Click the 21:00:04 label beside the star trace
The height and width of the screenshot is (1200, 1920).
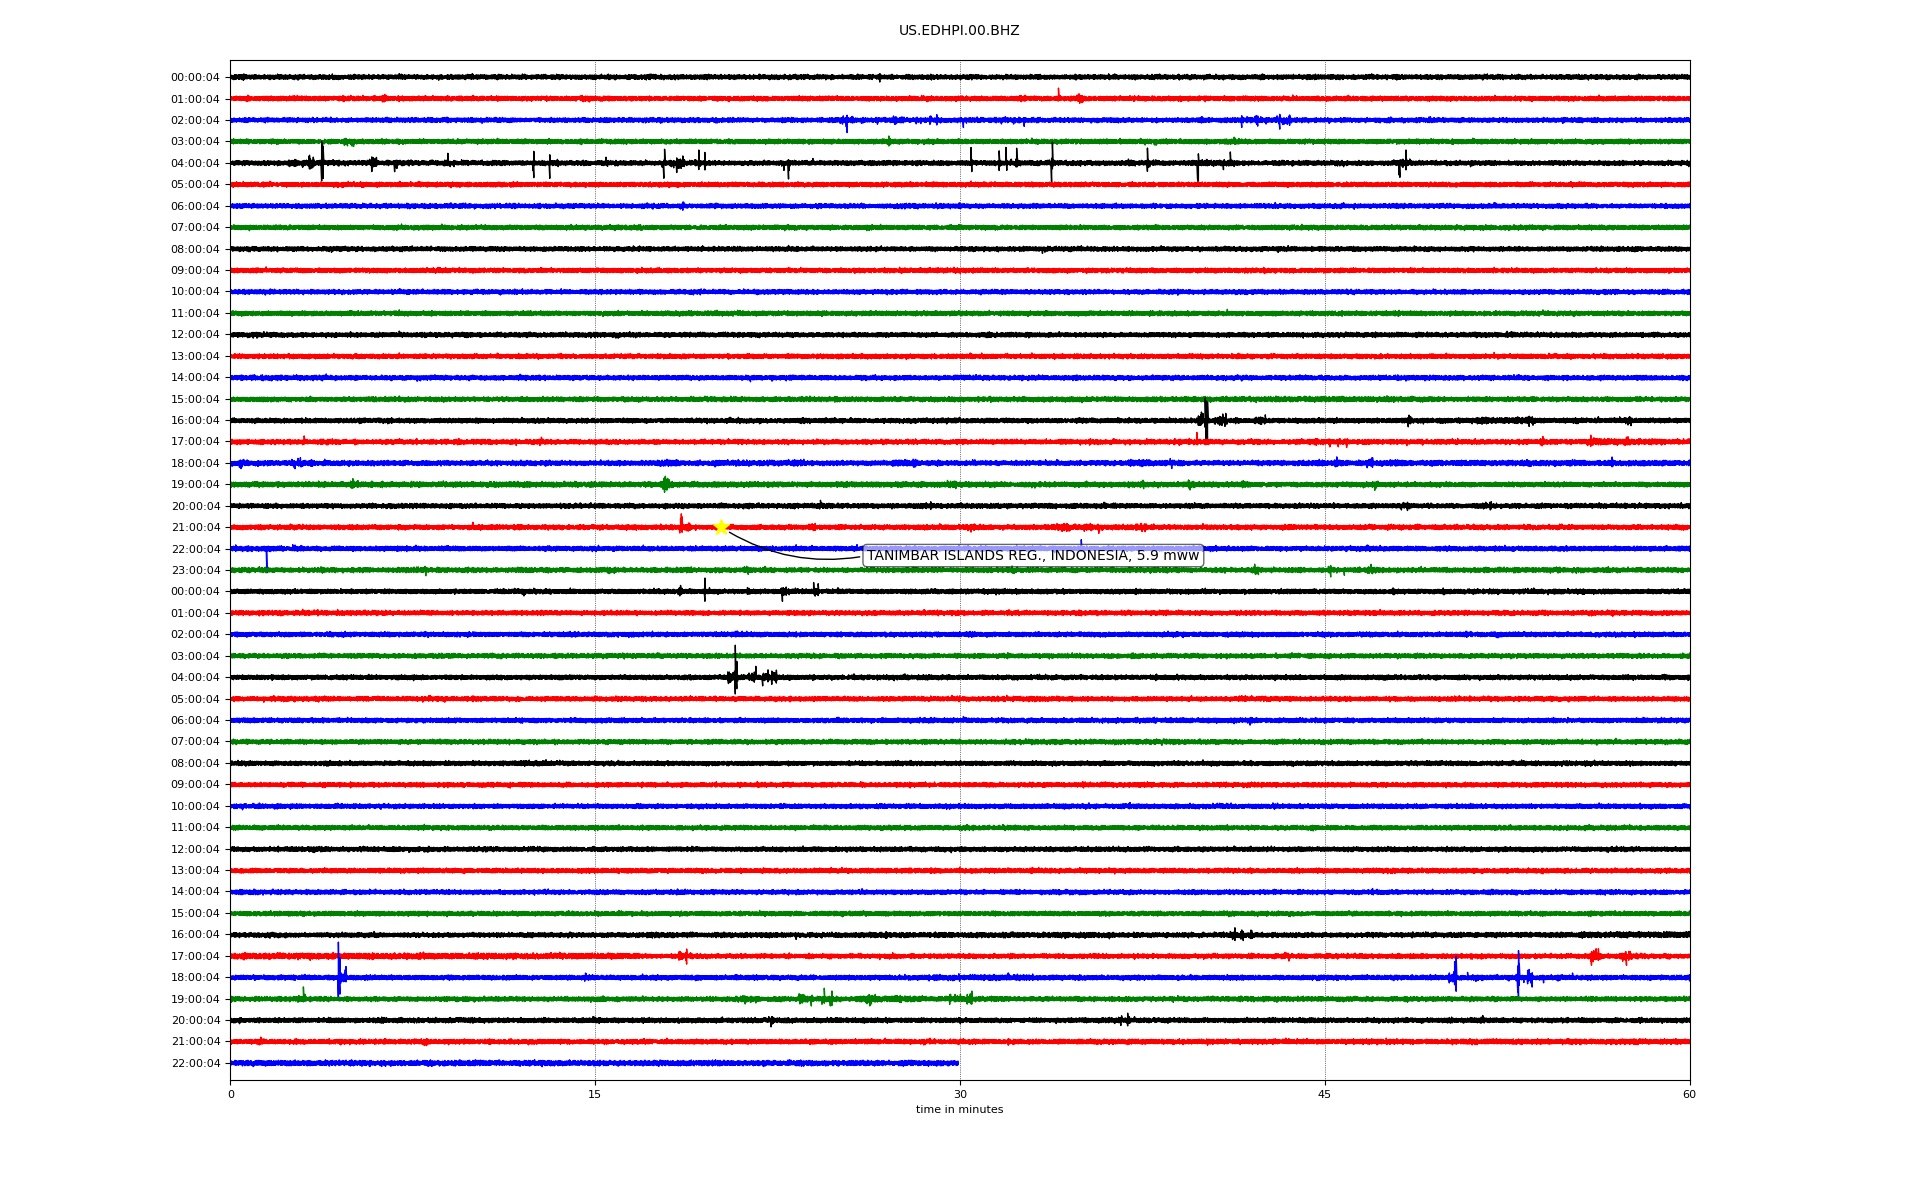195,528
